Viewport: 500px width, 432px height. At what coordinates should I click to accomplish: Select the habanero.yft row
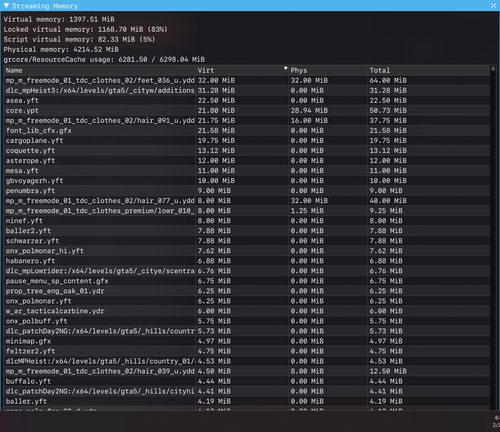coord(247,261)
